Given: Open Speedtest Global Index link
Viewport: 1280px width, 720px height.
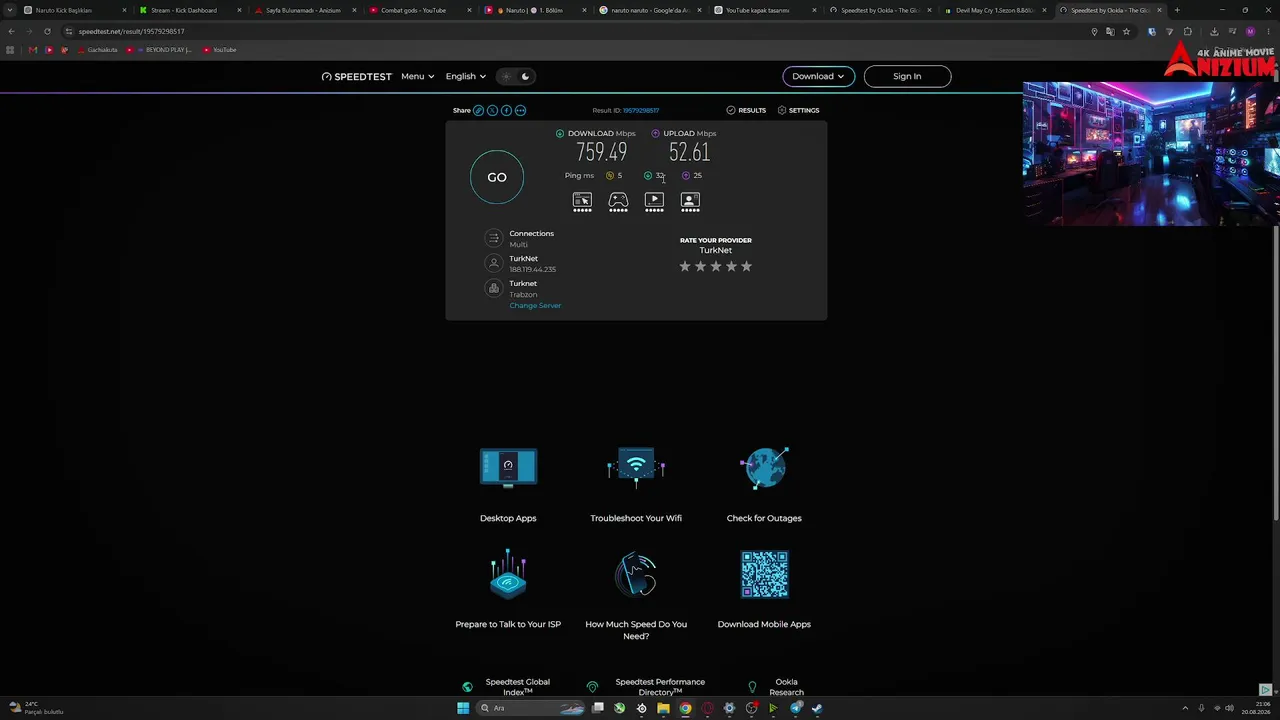Looking at the screenshot, I should (517, 687).
